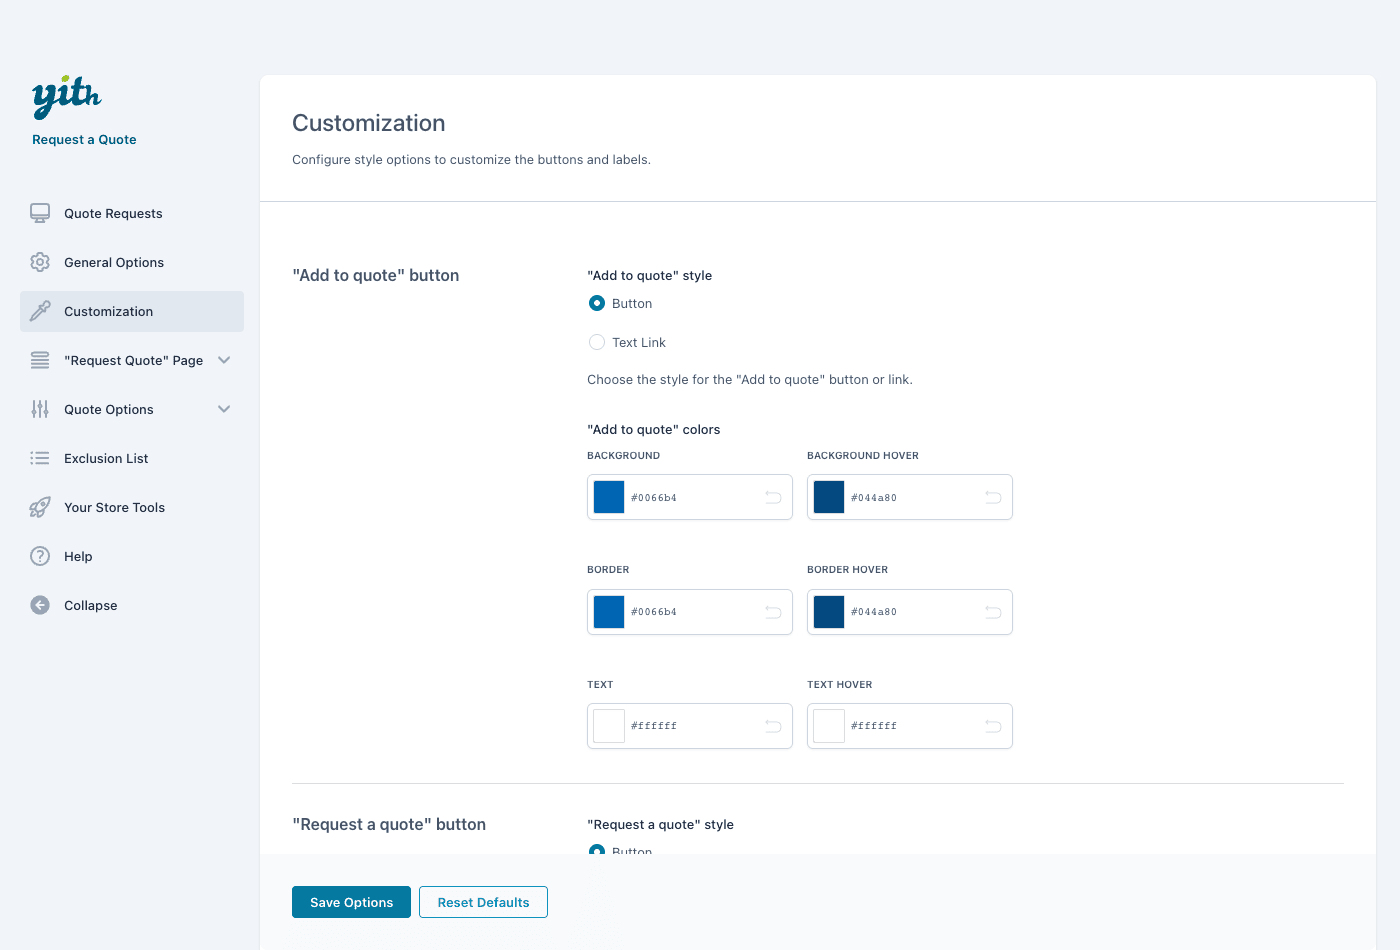Open the Help menu item
The width and height of the screenshot is (1400, 950).
(132, 556)
